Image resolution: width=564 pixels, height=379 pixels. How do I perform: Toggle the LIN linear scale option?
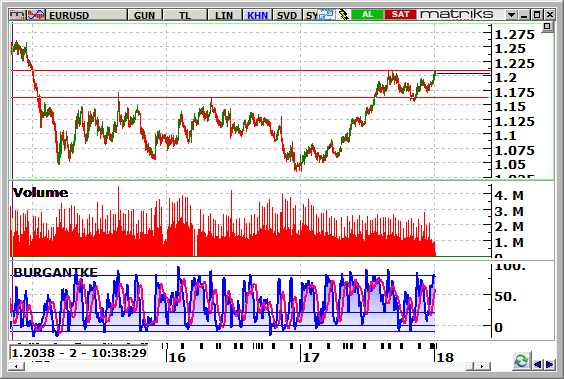coord(224,15)
